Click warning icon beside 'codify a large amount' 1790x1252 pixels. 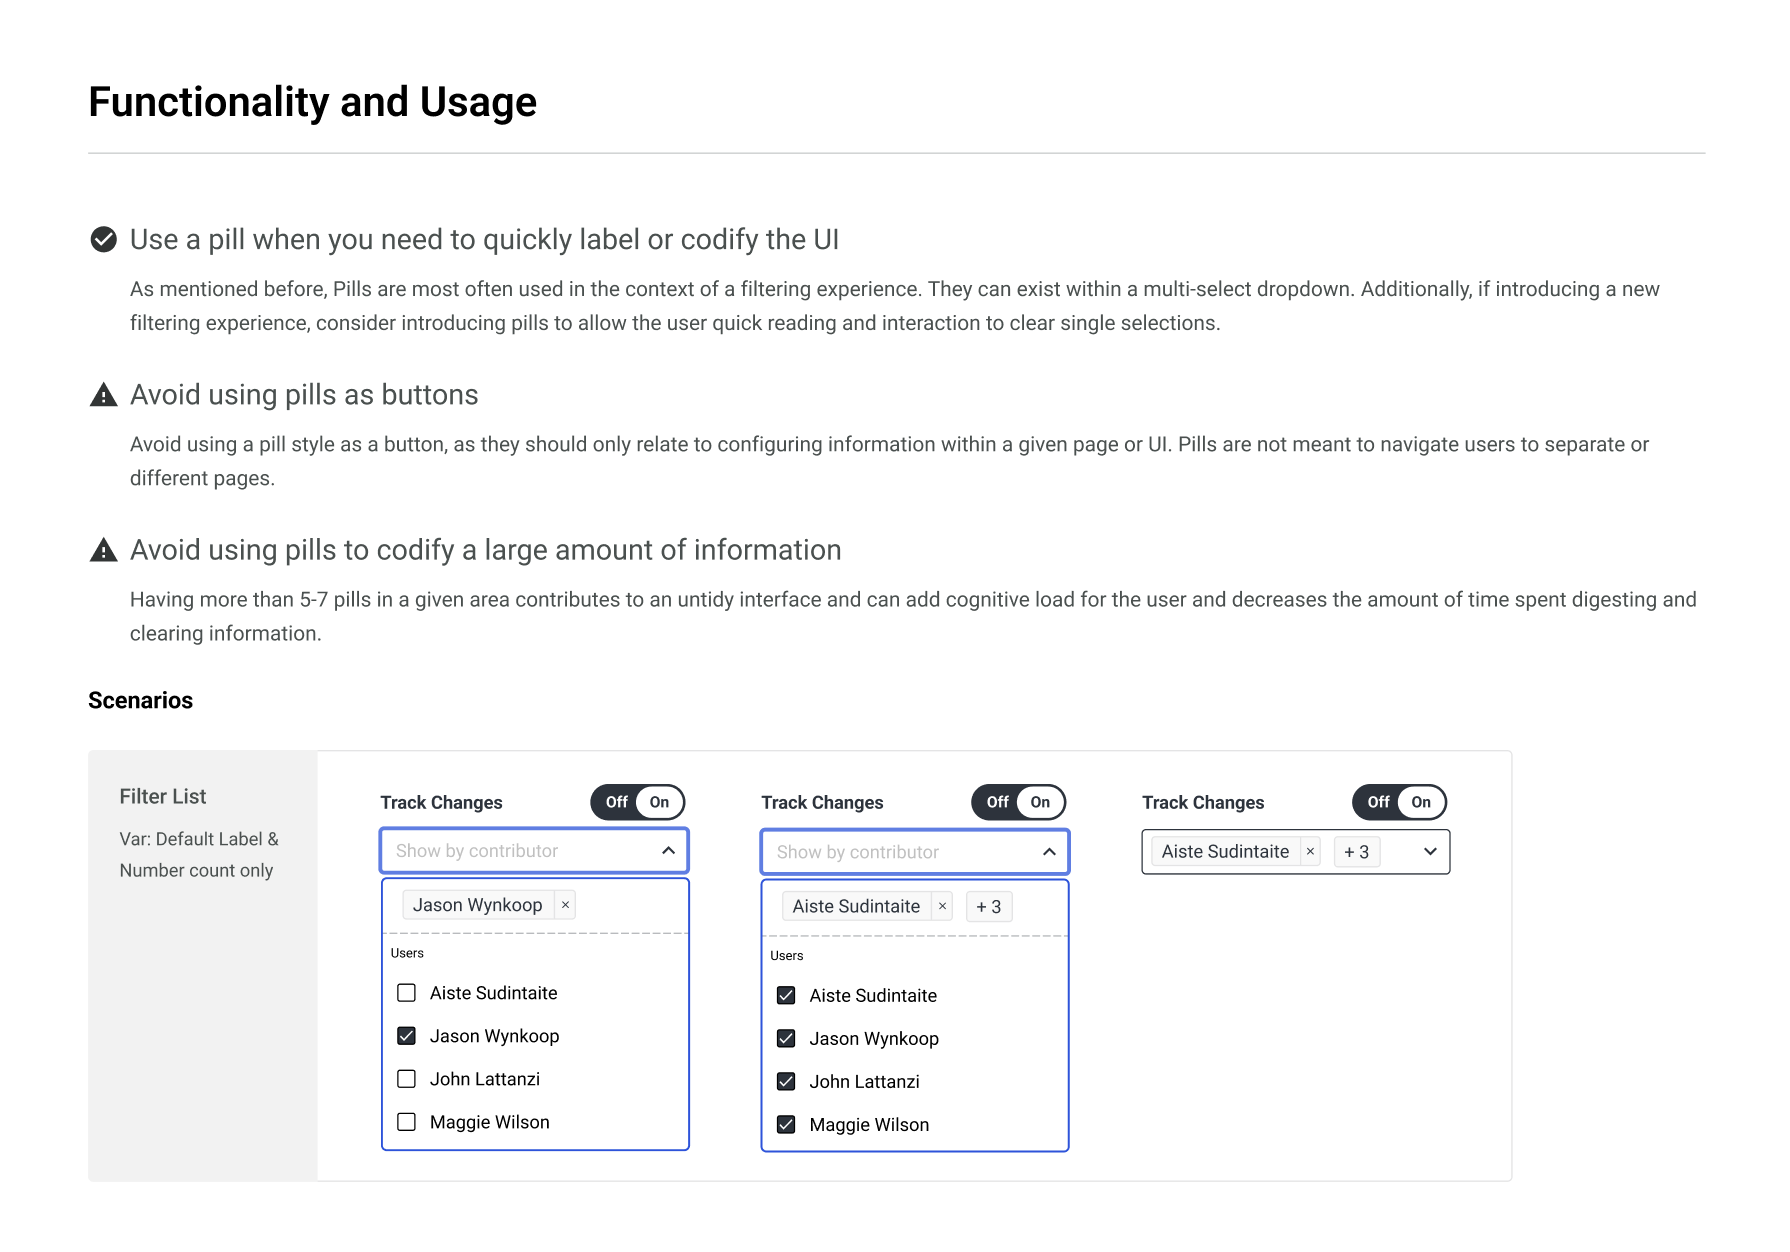104,550
